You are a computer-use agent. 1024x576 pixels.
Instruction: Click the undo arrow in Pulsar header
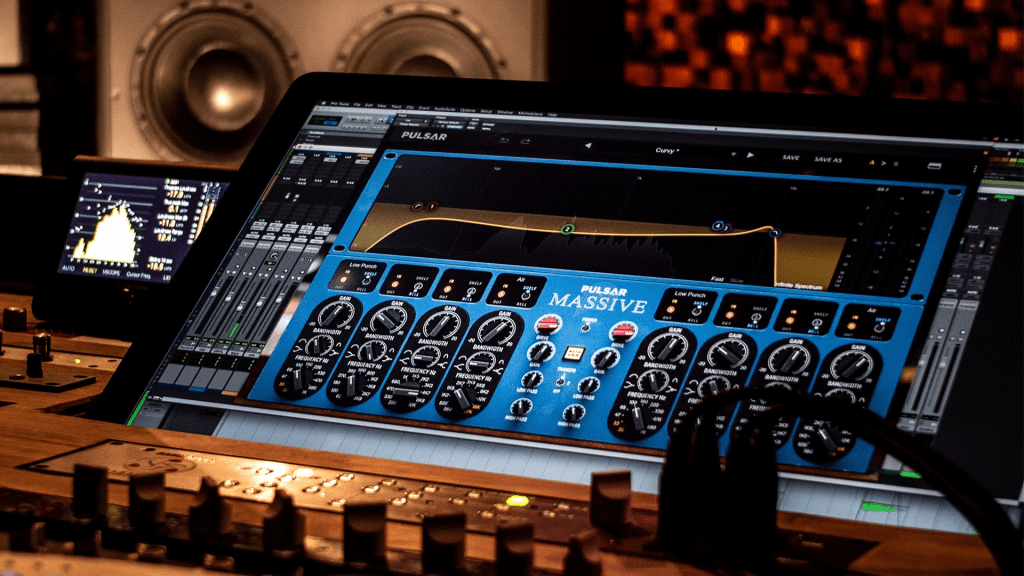click(x=504, y=141)
